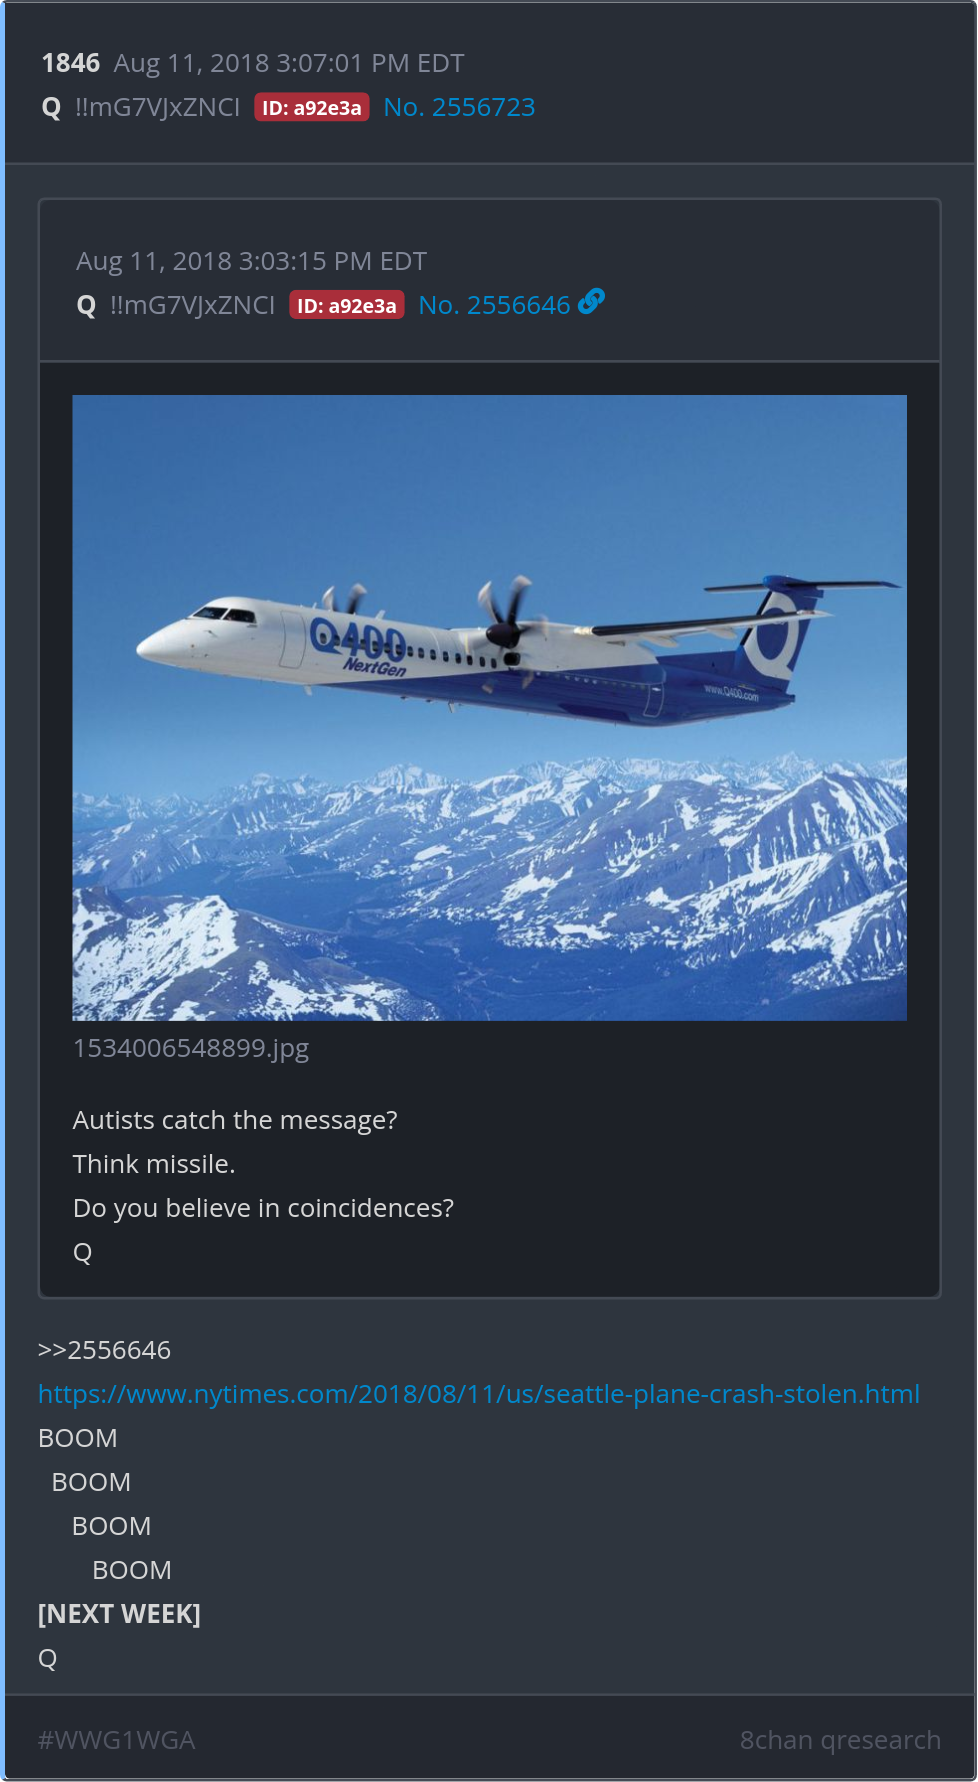Click post number 1846 in the header
The width and height of the screenshot is (978, 1782).
coord(71,63)
